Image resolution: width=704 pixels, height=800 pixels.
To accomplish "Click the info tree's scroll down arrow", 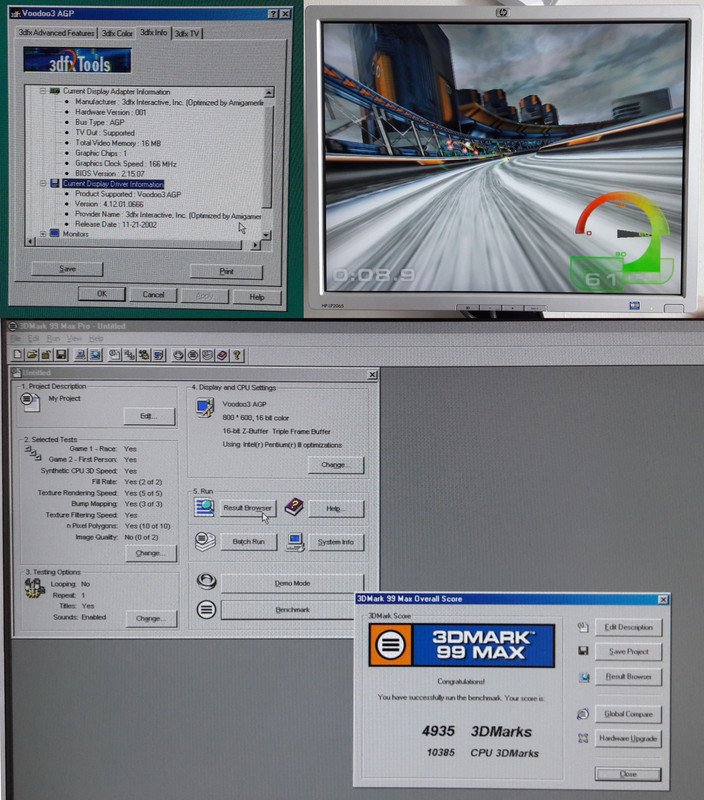I will 266,235.
